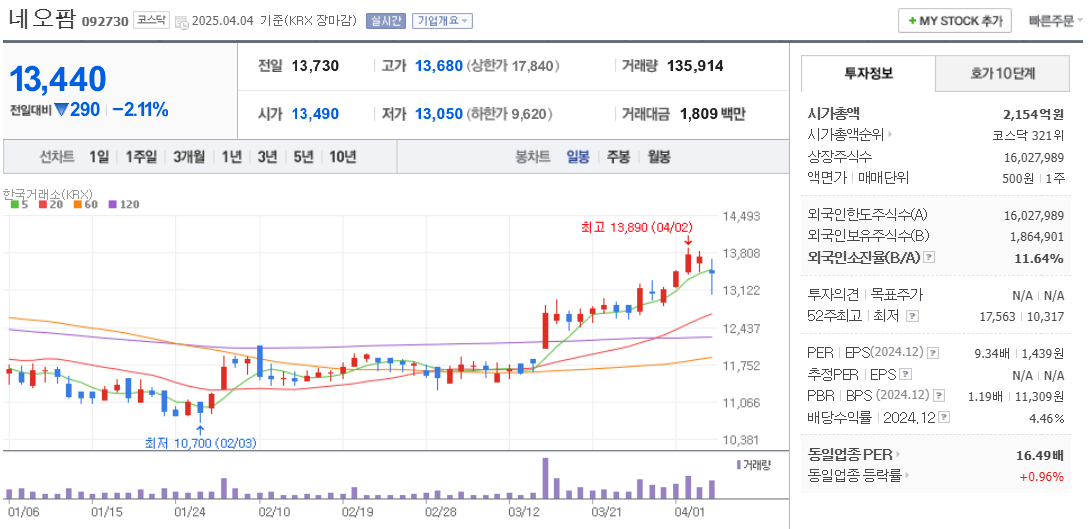Click the 거래량 volume legend marker
1090x529 pixels.
click(x=754, y=464)
